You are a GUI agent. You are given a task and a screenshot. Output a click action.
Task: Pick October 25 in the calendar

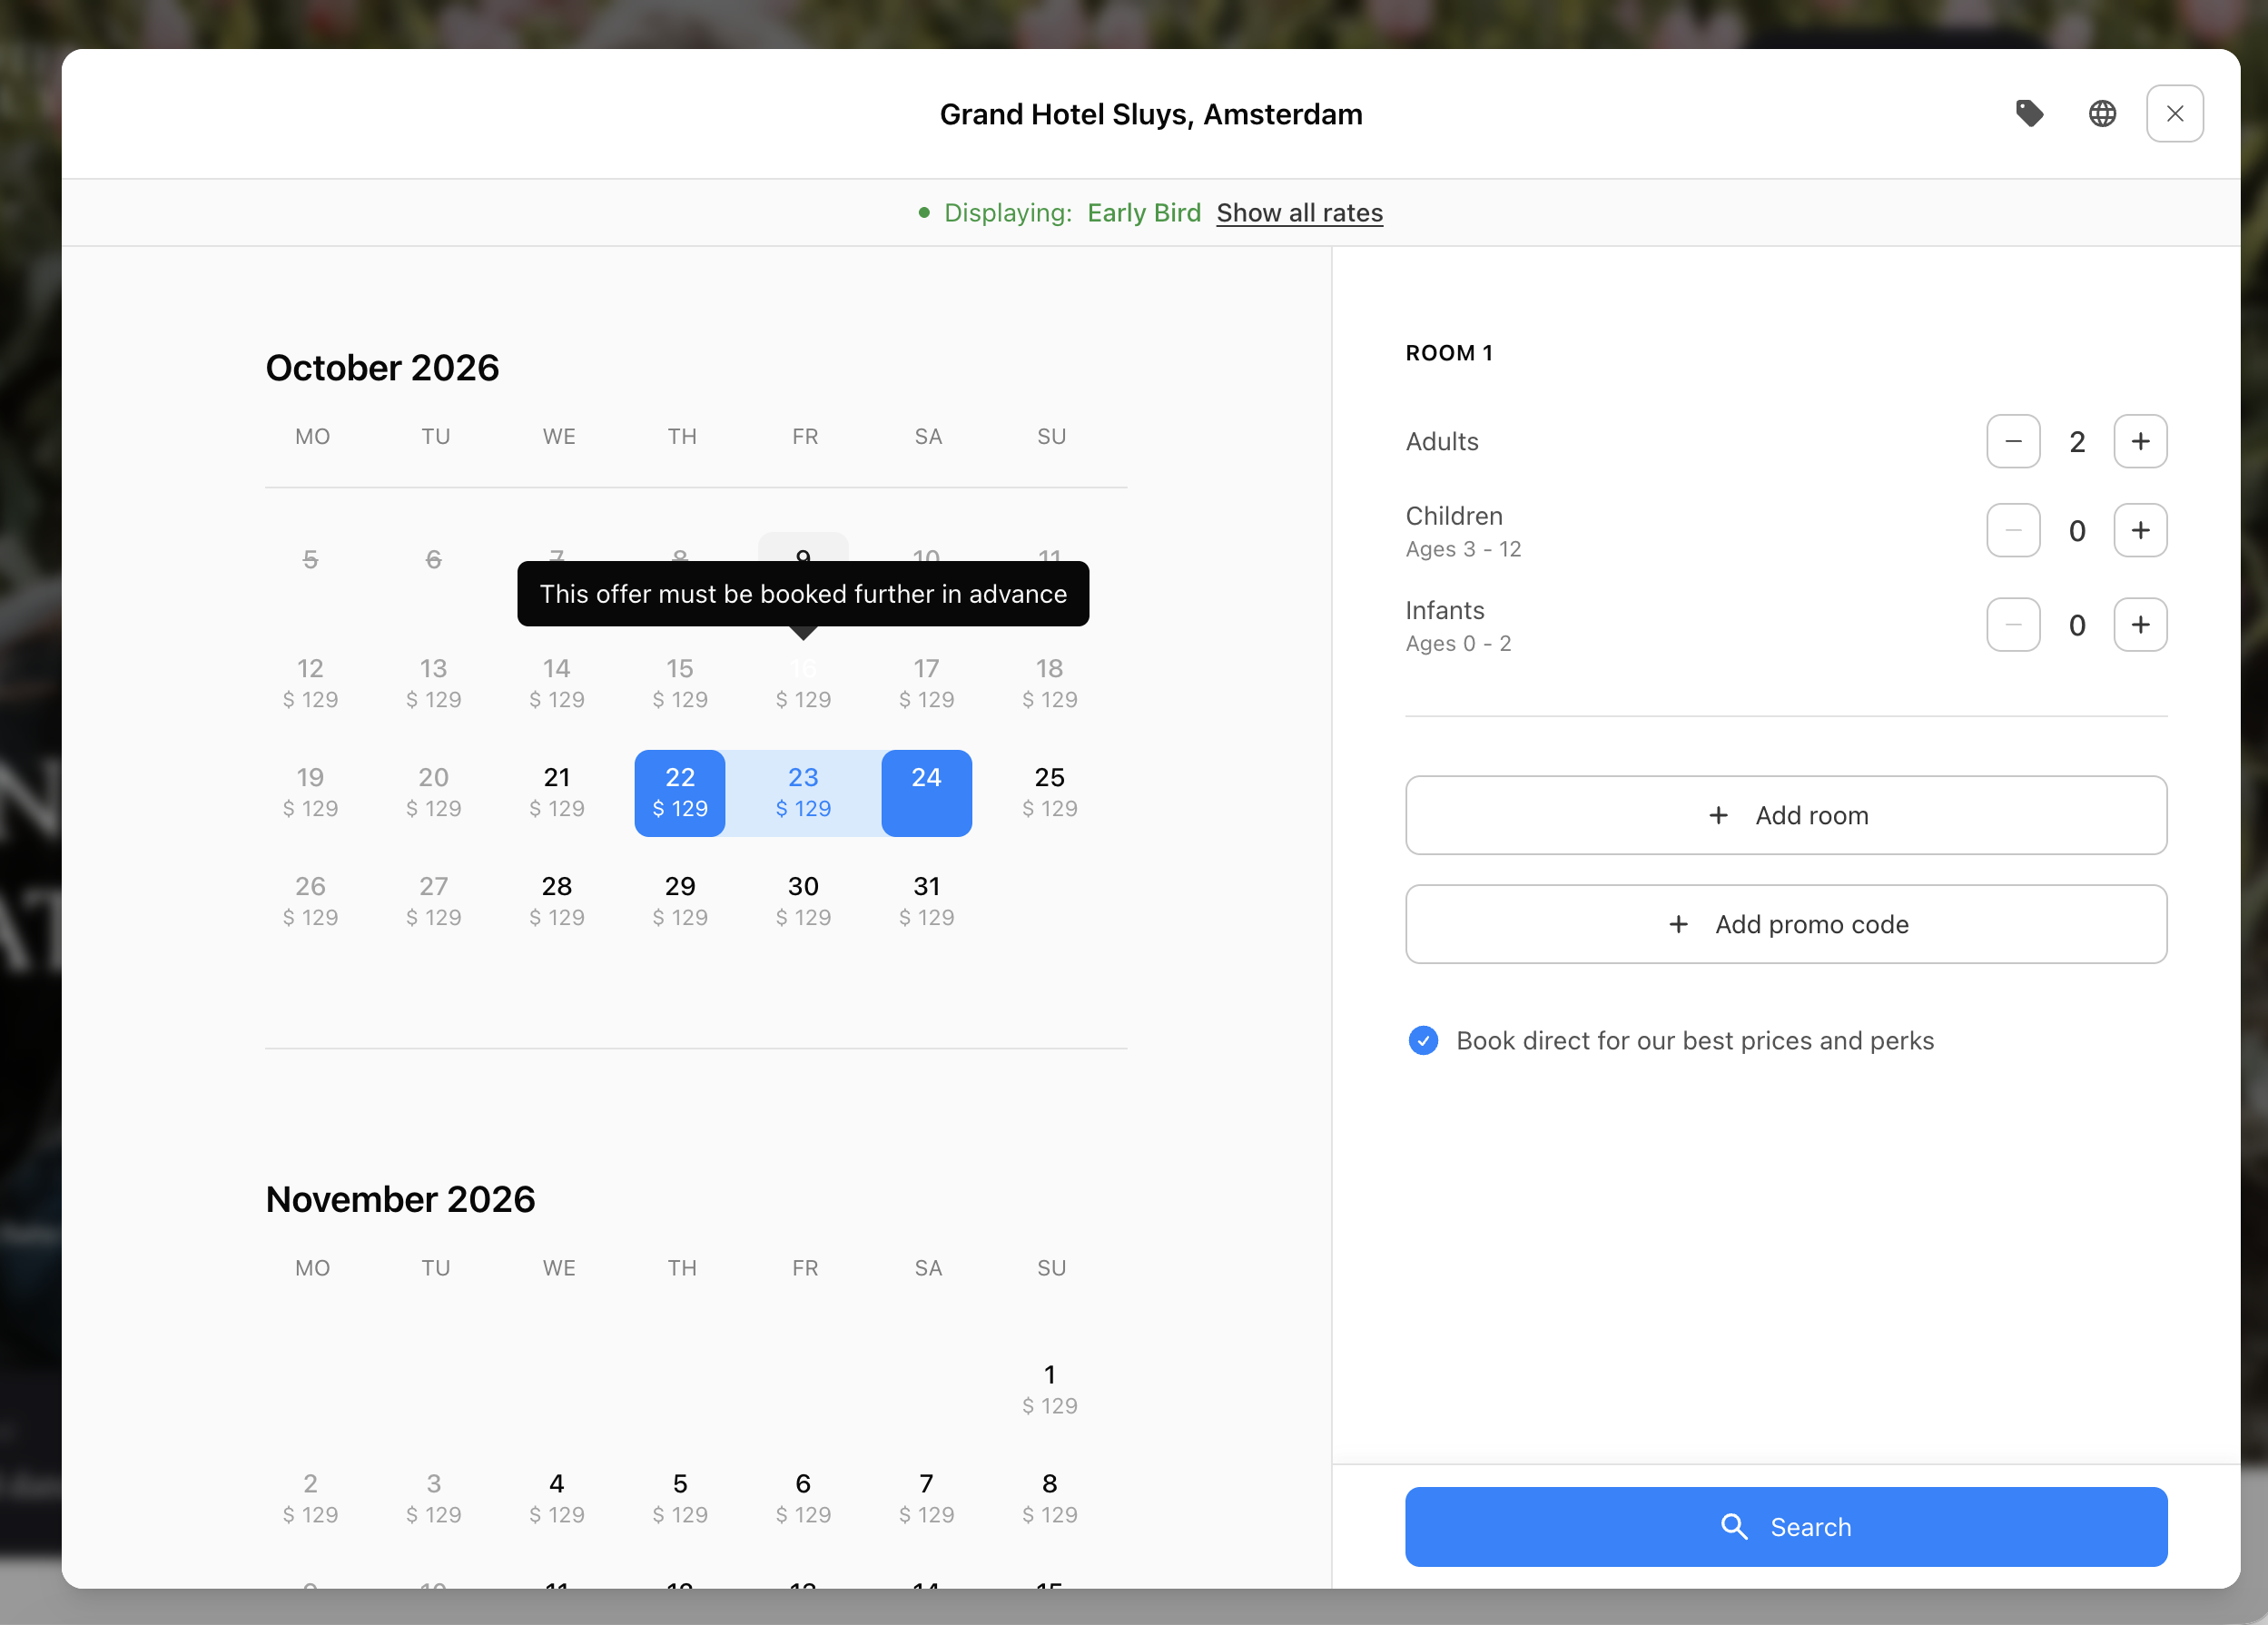[x=1049, y=793]
